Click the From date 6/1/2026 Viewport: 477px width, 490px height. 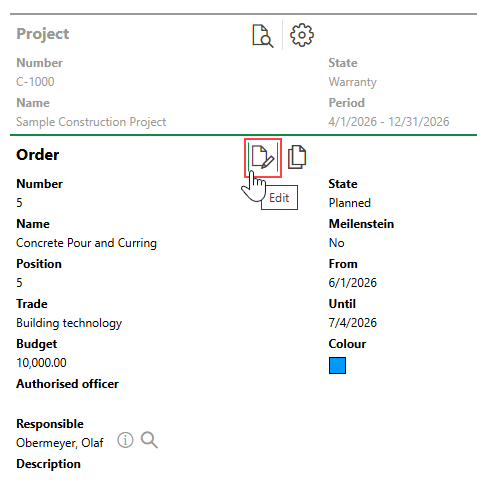(x=353, y=283)
